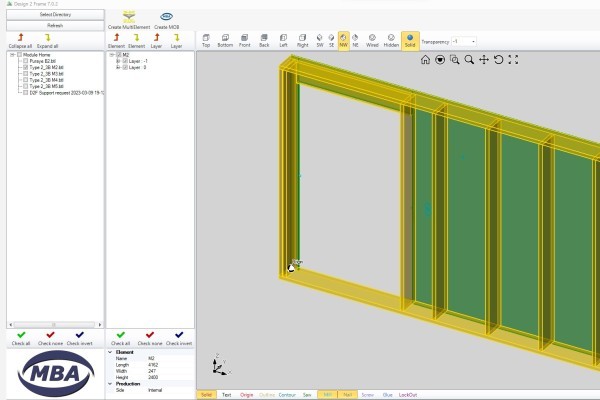Click Check none under the file list
The width and height of the screenshot is (600, 400).
point(50,338)
